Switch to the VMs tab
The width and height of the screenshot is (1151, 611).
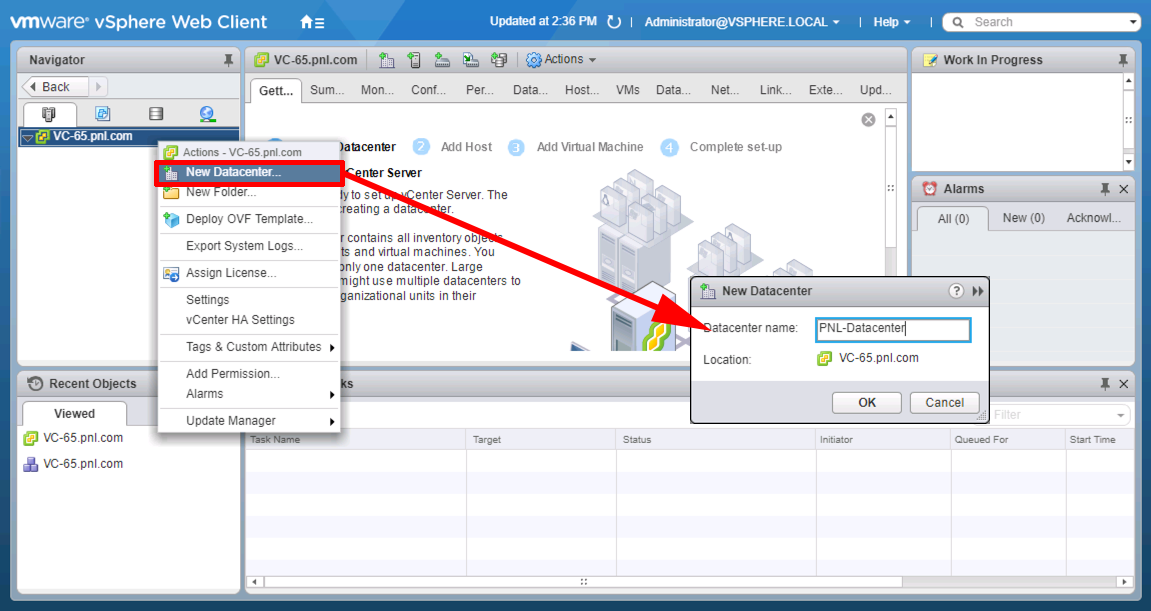pos(628,90)
